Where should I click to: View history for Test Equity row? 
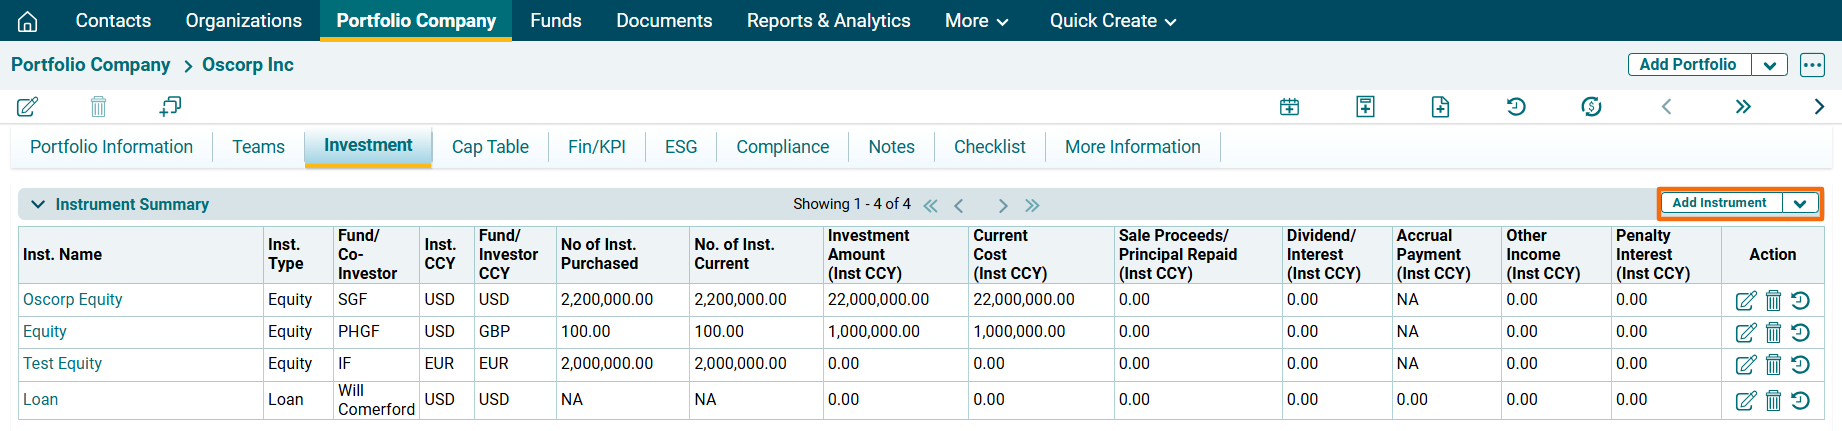point(1801,364)
